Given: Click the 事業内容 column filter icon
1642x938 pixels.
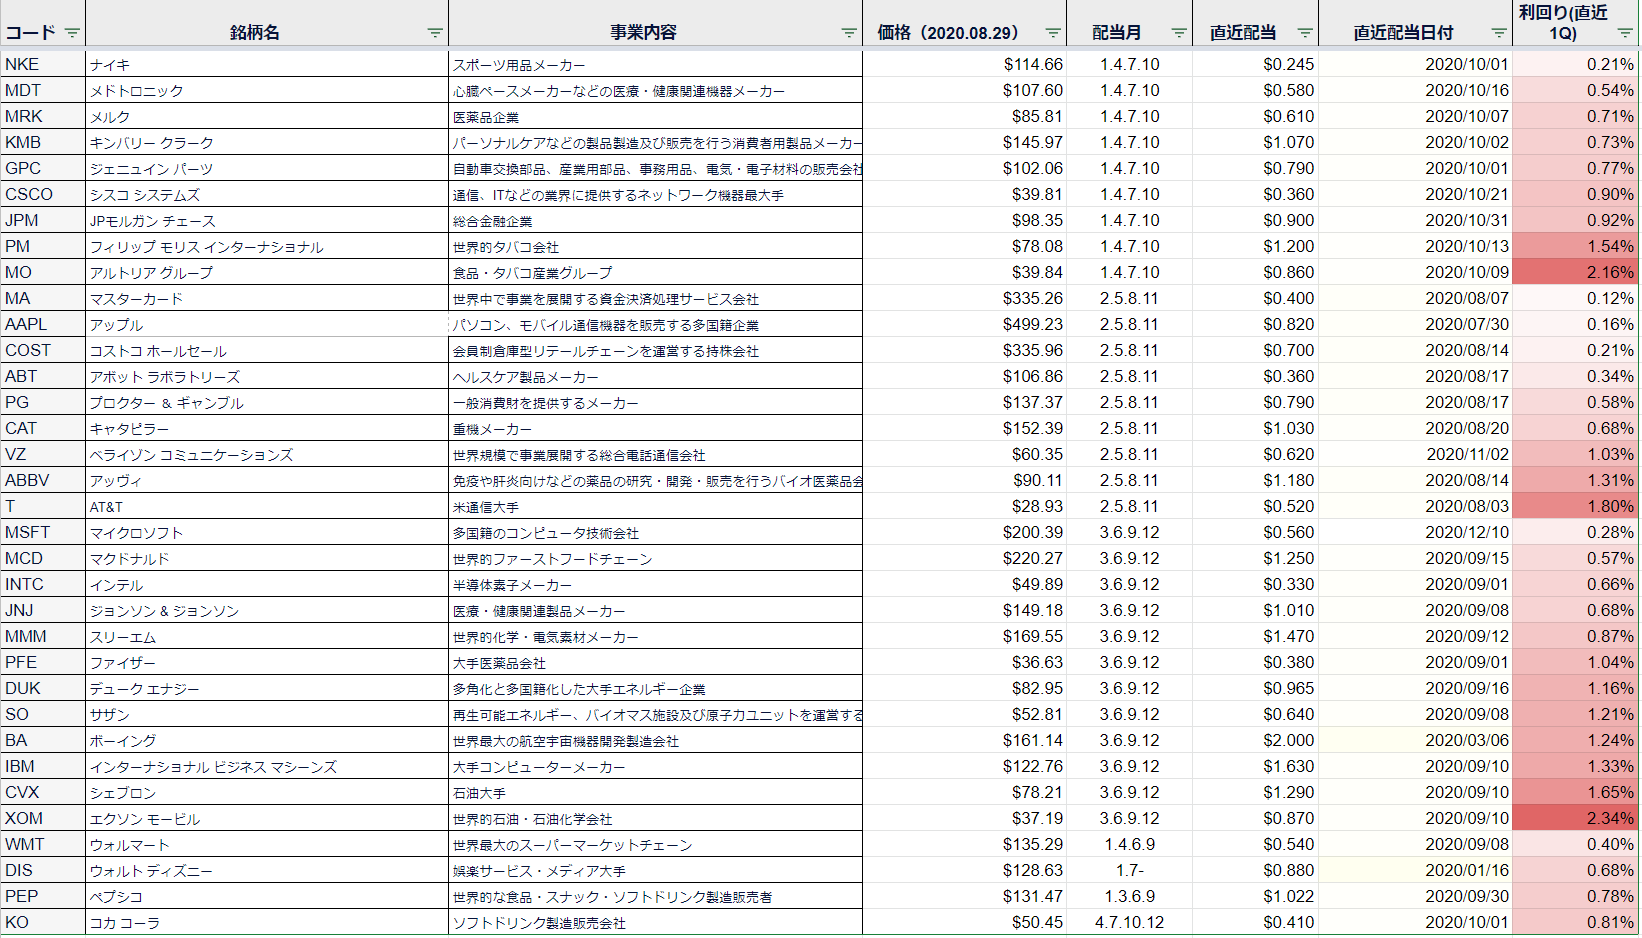Looking at the screenshot, I should pyautogui.click(x=849, y=33).
